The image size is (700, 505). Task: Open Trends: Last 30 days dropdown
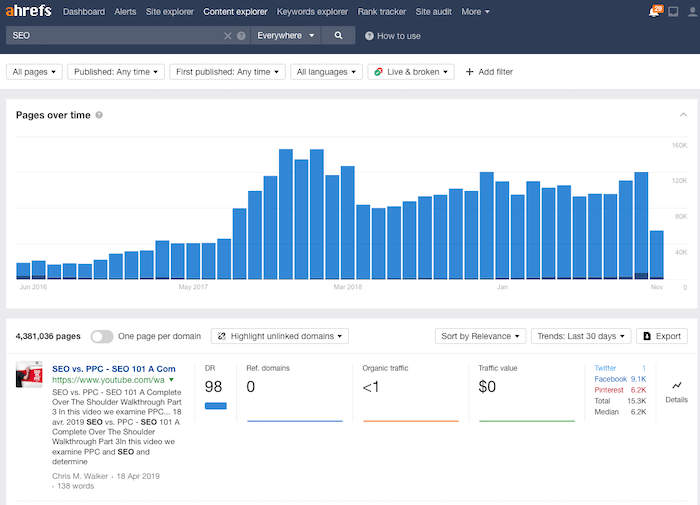(581, 336)
